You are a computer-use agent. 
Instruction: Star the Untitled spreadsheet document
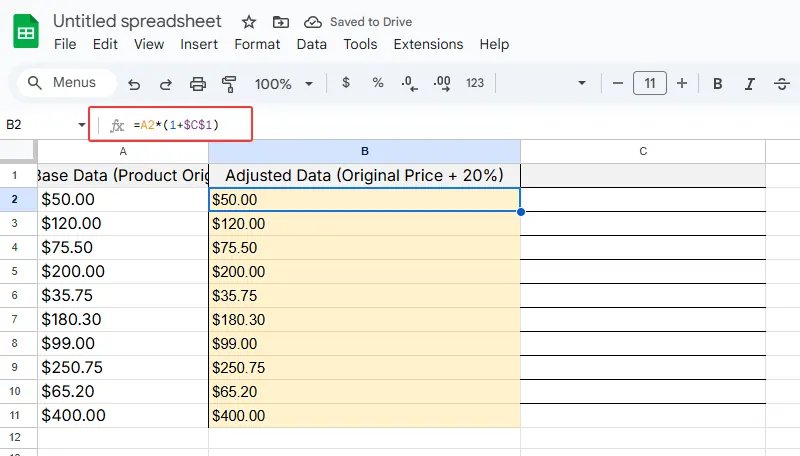(x=249, y=22)
